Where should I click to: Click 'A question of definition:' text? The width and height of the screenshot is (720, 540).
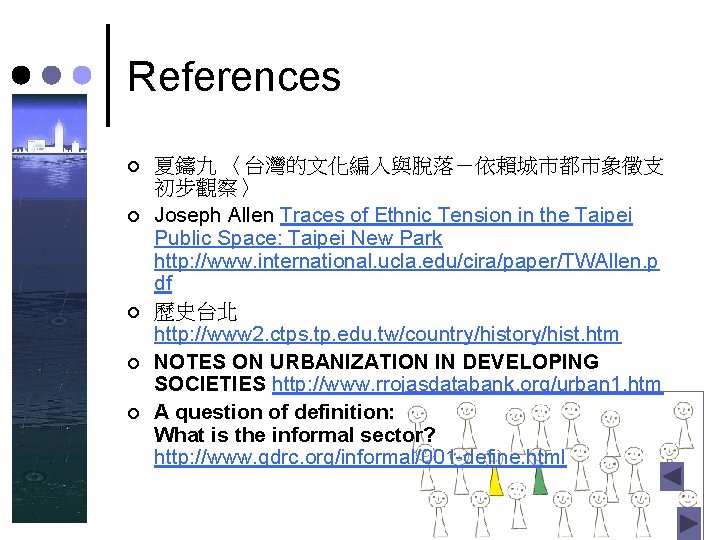(x=274, y=412)
